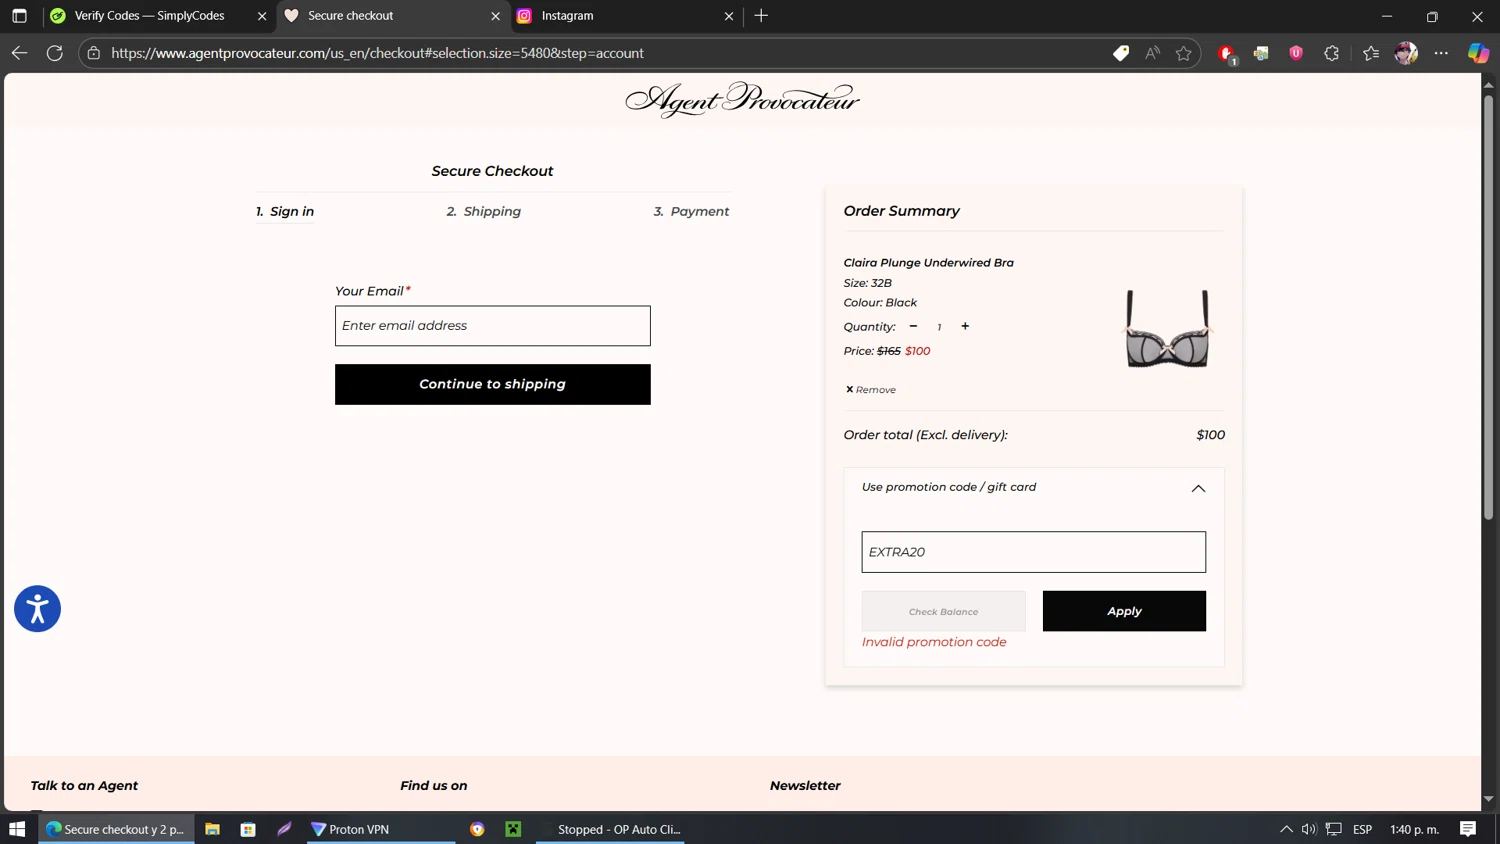Open the feather app in taskbar
Screen dimensions: 1500x844
[x=284, y=829]
